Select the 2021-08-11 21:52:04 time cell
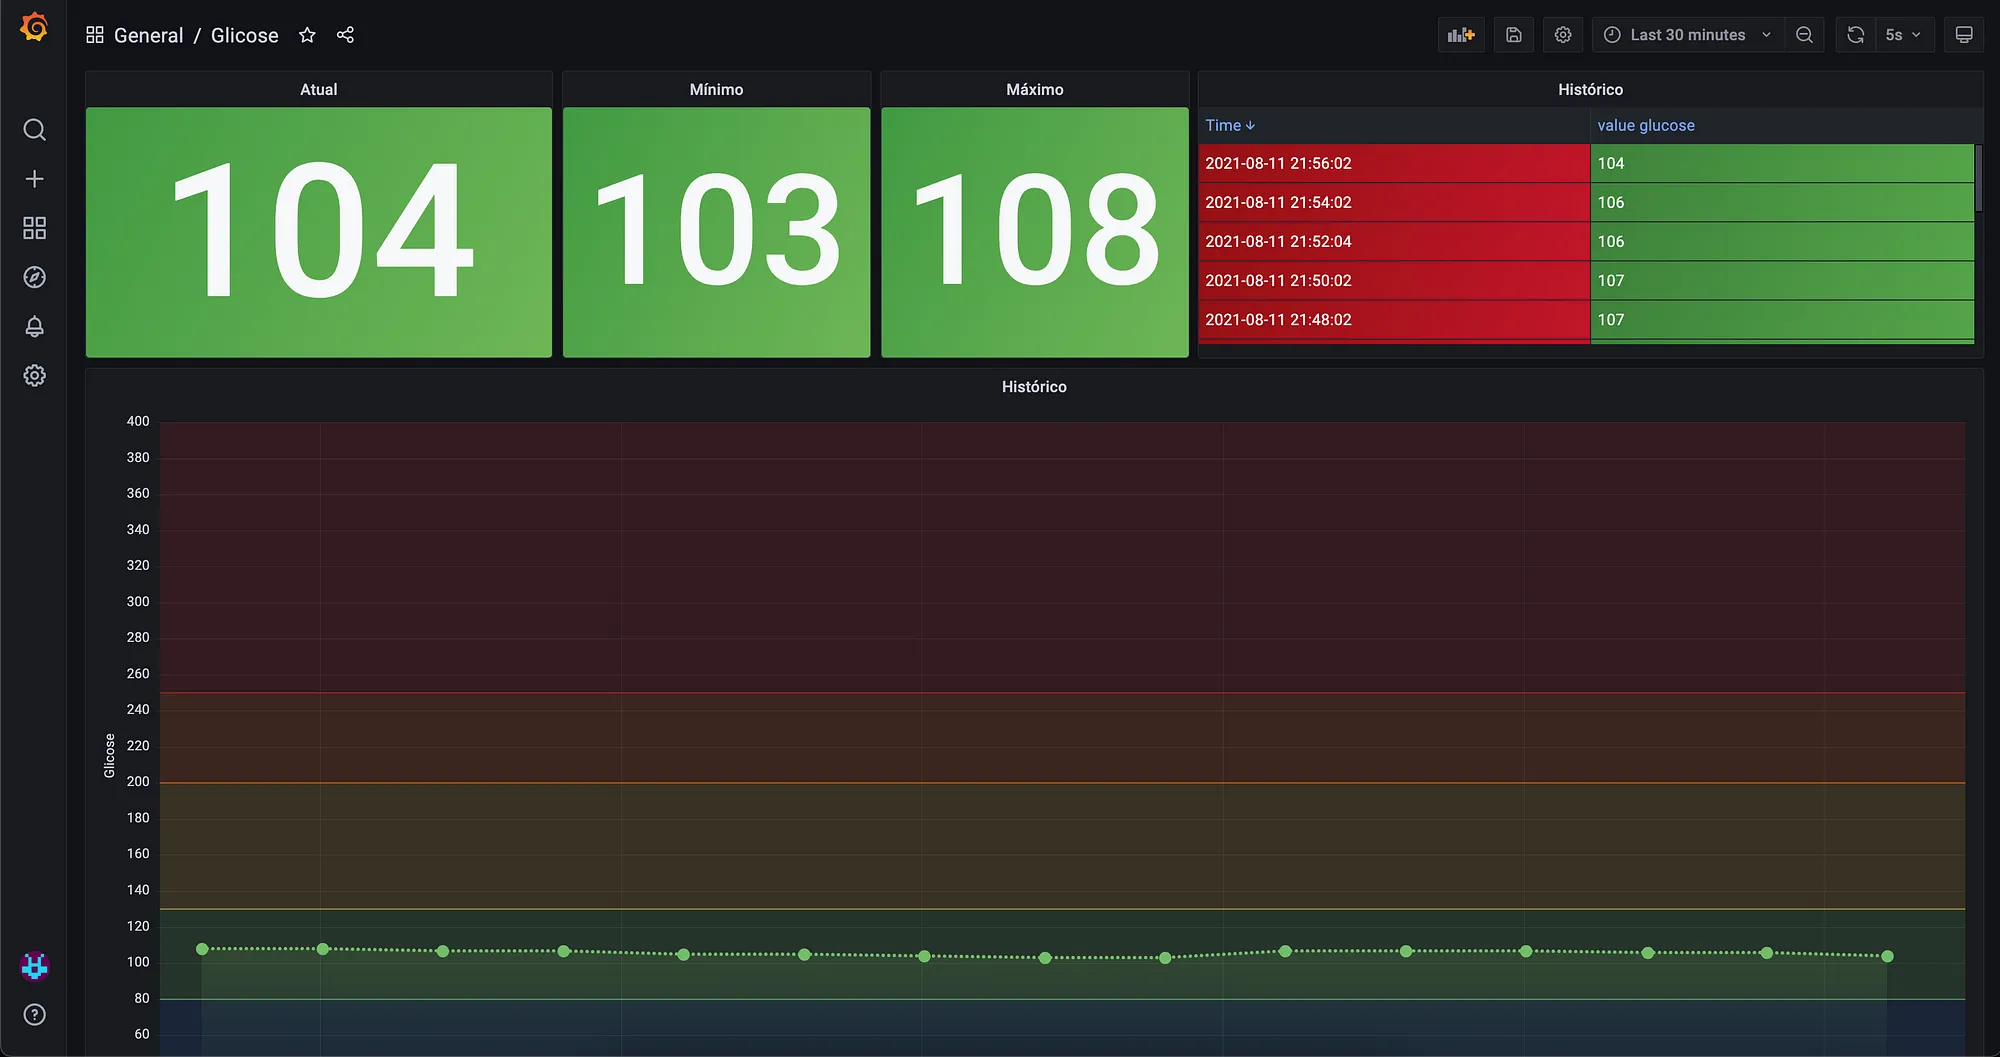Image resolution: width=2000 pixels, height=1057 pixels. pyautogui.click(x=1394, y=241)
